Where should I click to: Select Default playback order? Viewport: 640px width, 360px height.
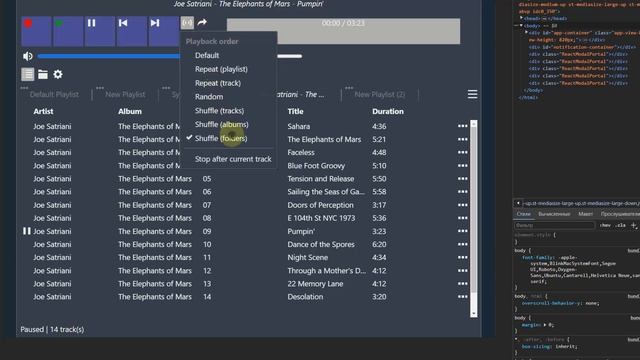pos(207,55)
